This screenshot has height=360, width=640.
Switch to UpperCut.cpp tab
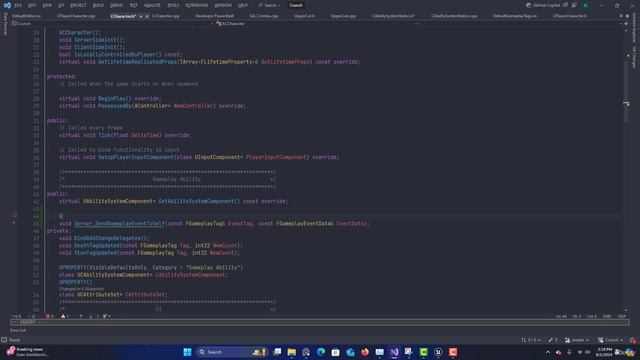[x=343, y=16]
